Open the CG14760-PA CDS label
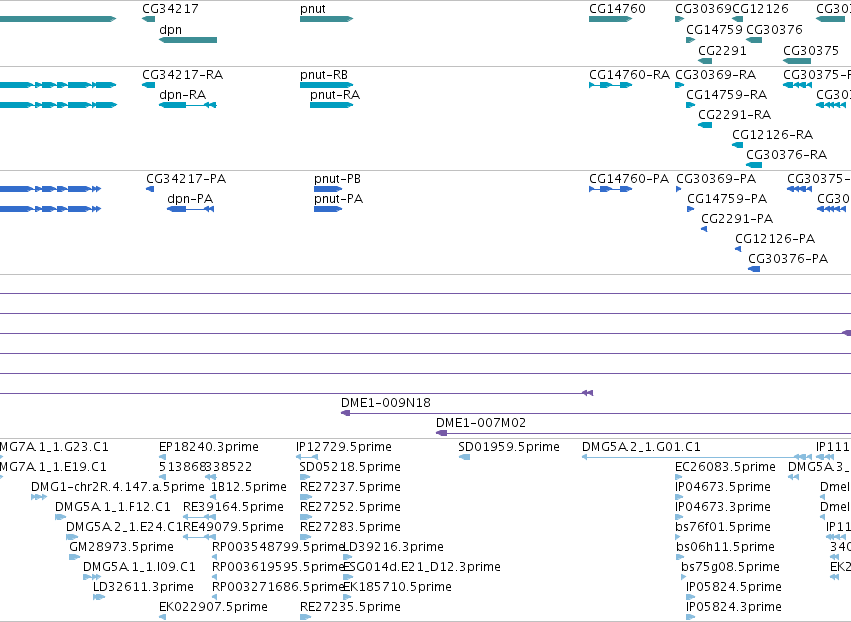The width and height of the screenshot is (851, 622). [629, 179]
